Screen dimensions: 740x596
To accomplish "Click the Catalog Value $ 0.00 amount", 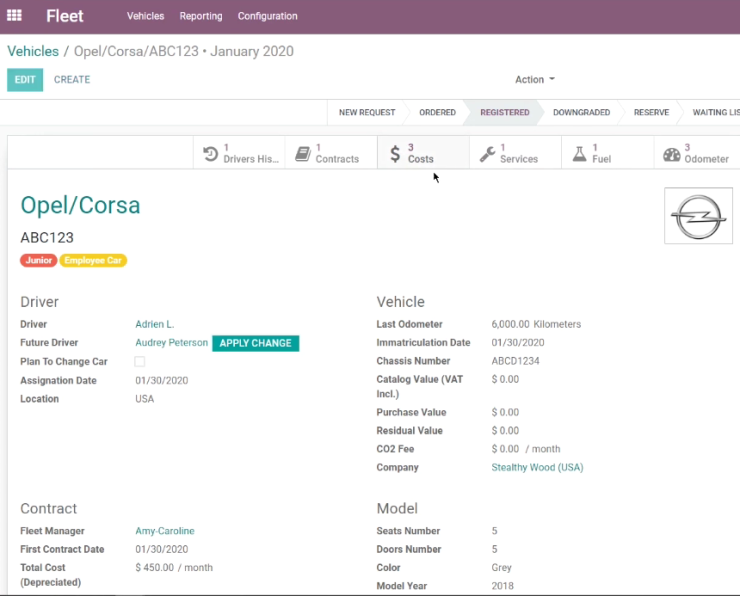I will [x=505, y=379].
